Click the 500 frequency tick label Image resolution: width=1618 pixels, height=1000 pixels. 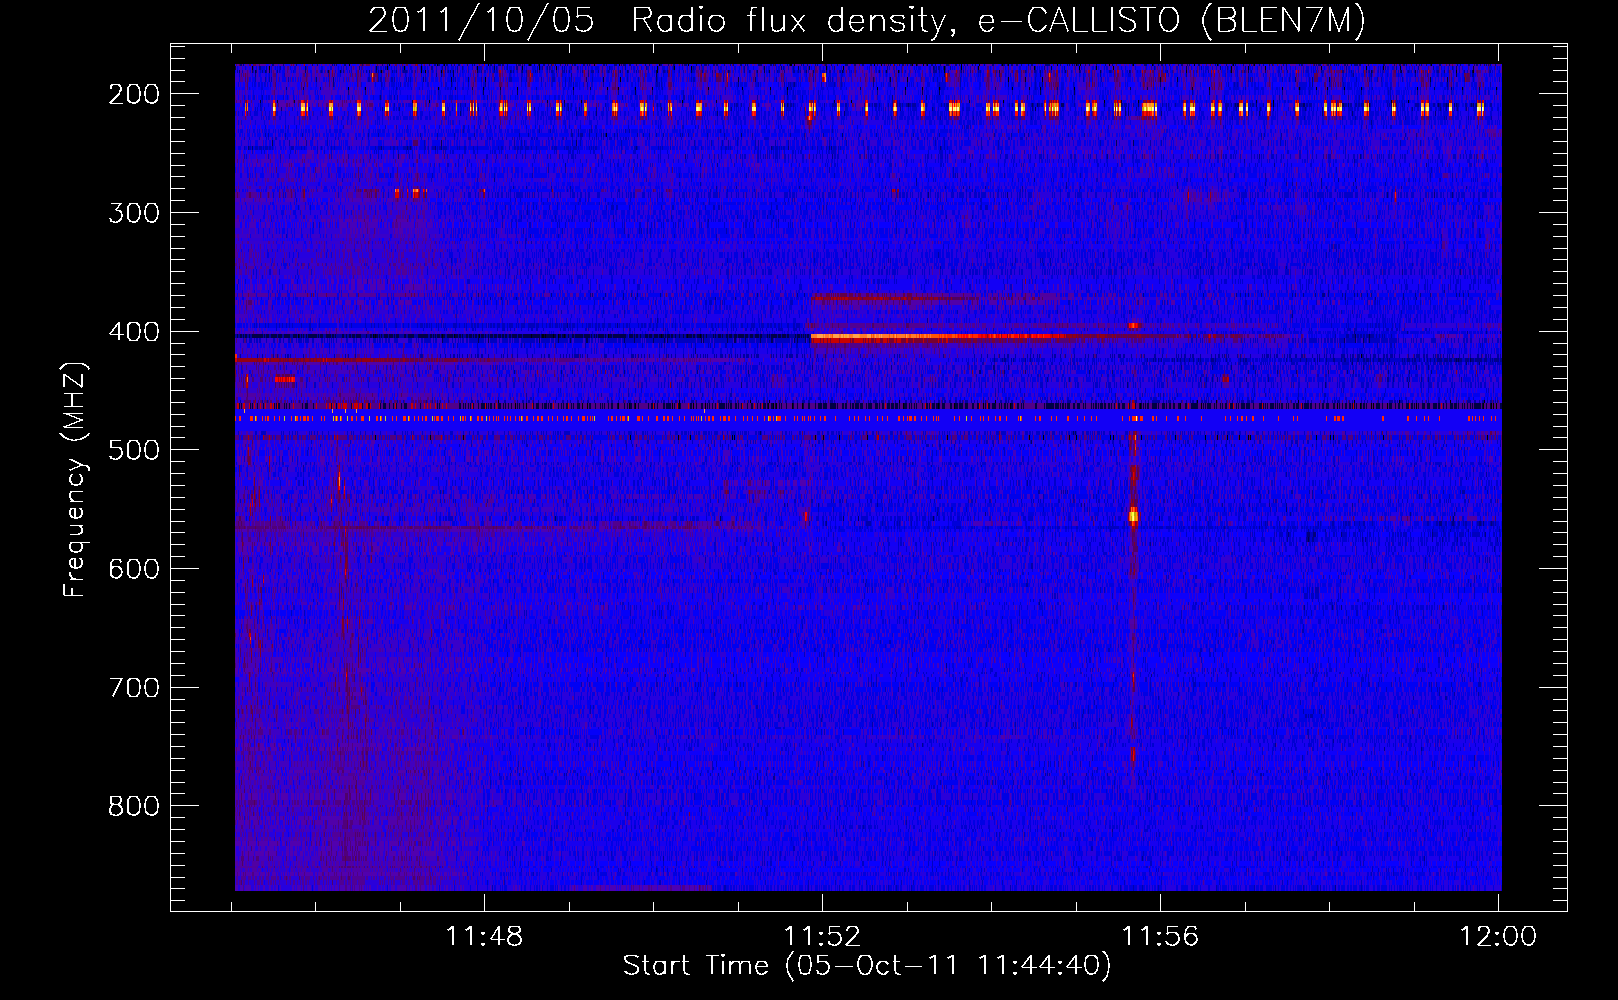click(x=134, y=450)
